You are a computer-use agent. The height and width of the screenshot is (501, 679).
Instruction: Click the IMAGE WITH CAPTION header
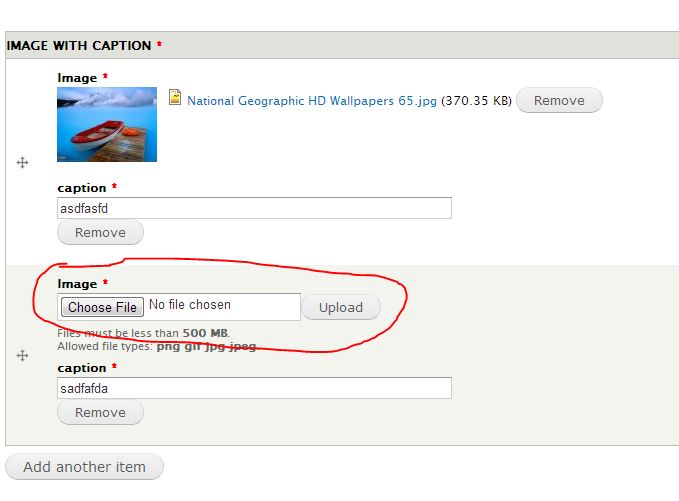click(x=79, y=45)
